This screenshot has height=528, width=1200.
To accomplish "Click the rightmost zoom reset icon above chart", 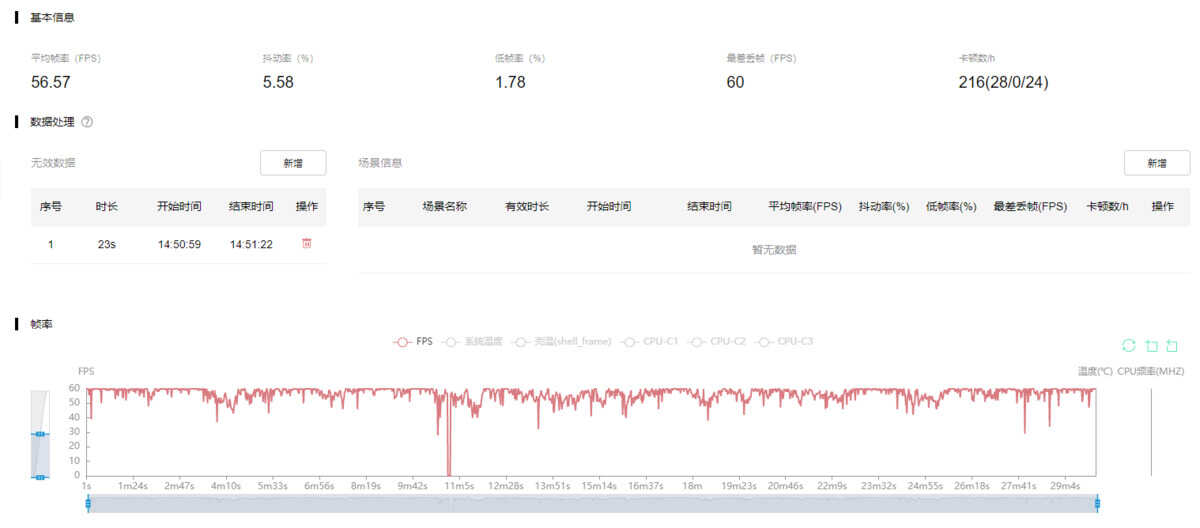I will (1172, 346).
